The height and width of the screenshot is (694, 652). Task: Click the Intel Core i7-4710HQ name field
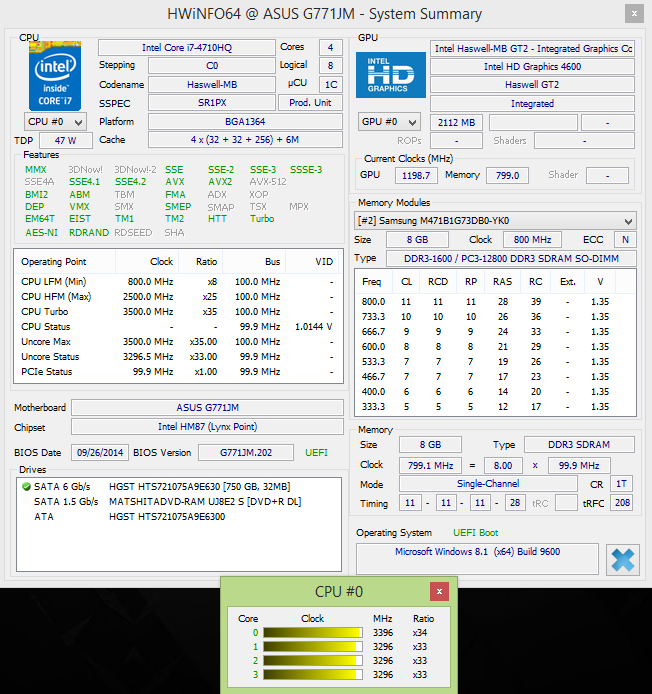click(x=187, y=48)
